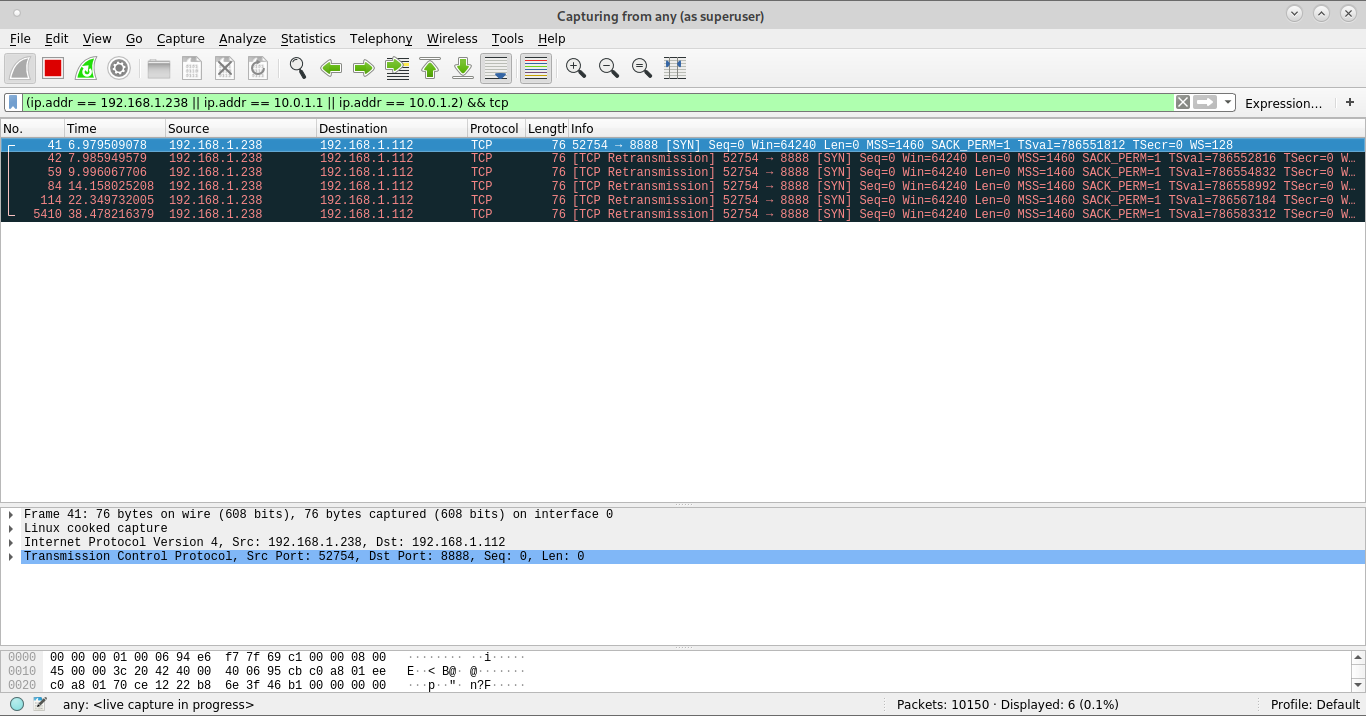
Task: Go back to previous packet arrow
Action: [x=331, y=68]
